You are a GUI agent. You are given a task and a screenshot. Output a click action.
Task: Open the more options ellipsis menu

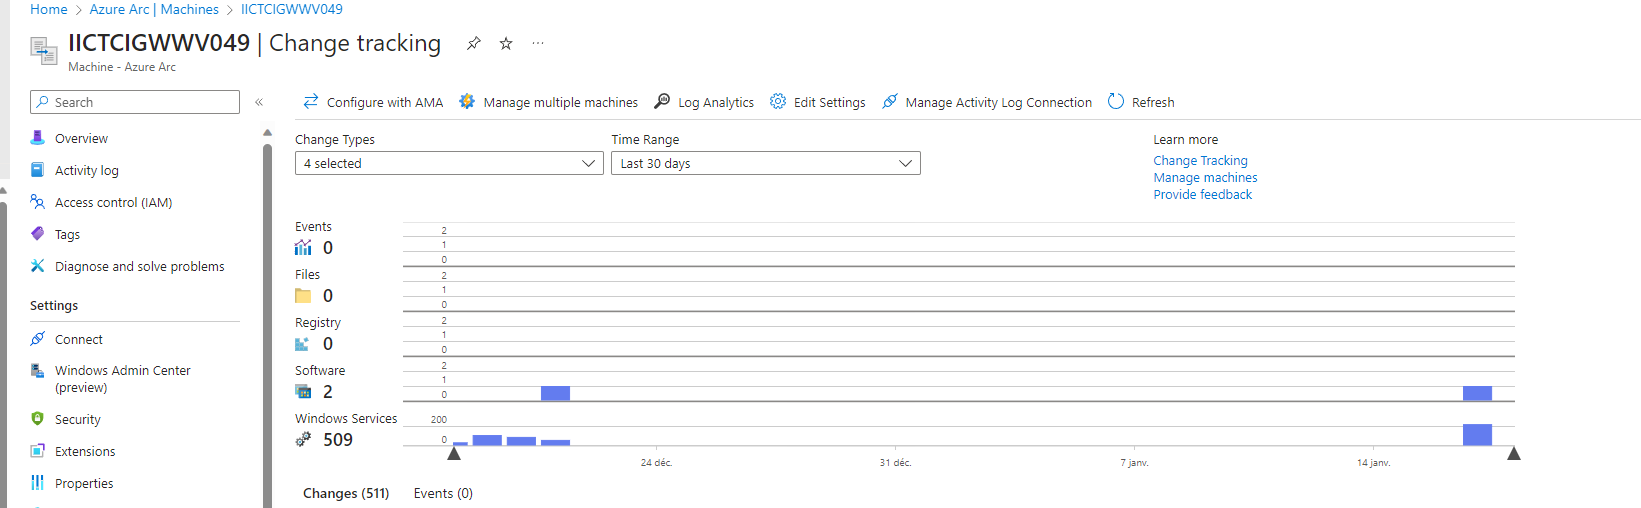tap(538, 43)
